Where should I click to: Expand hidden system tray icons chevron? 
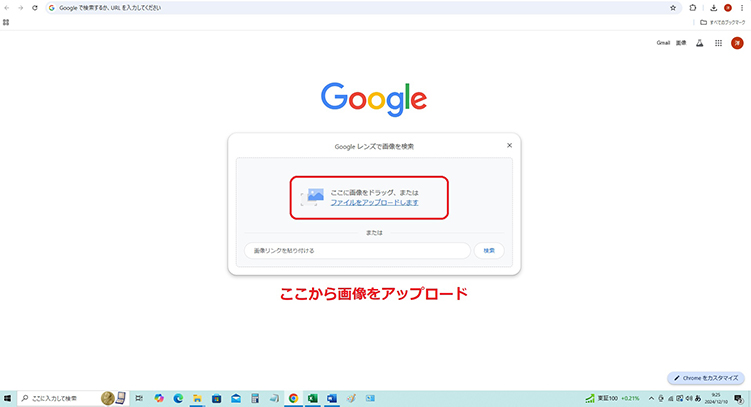pos(651,398)
